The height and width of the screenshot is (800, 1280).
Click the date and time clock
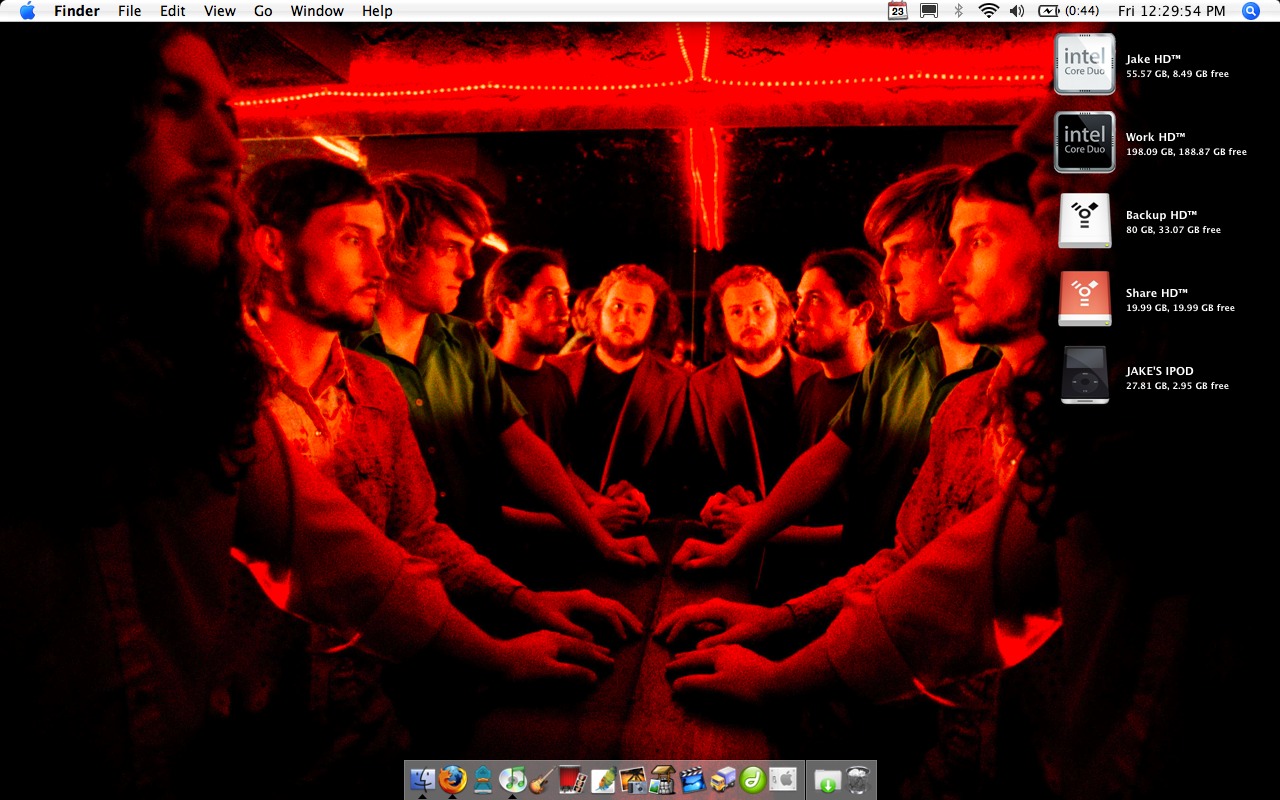click(x=1171, y=11)
